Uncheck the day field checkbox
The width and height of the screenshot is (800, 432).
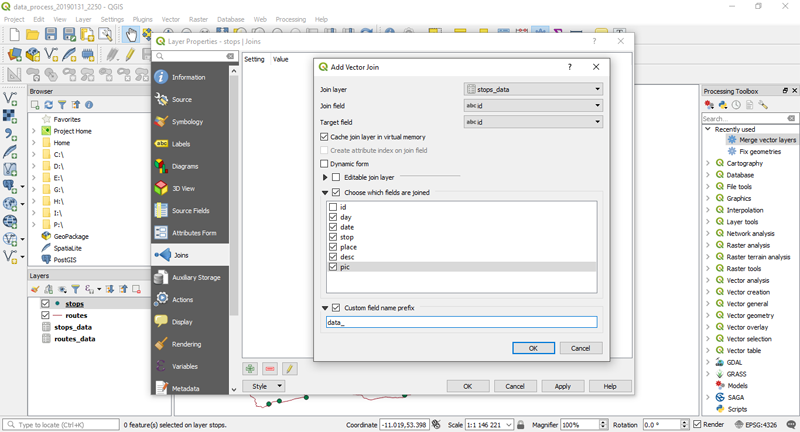click(333, 217)
